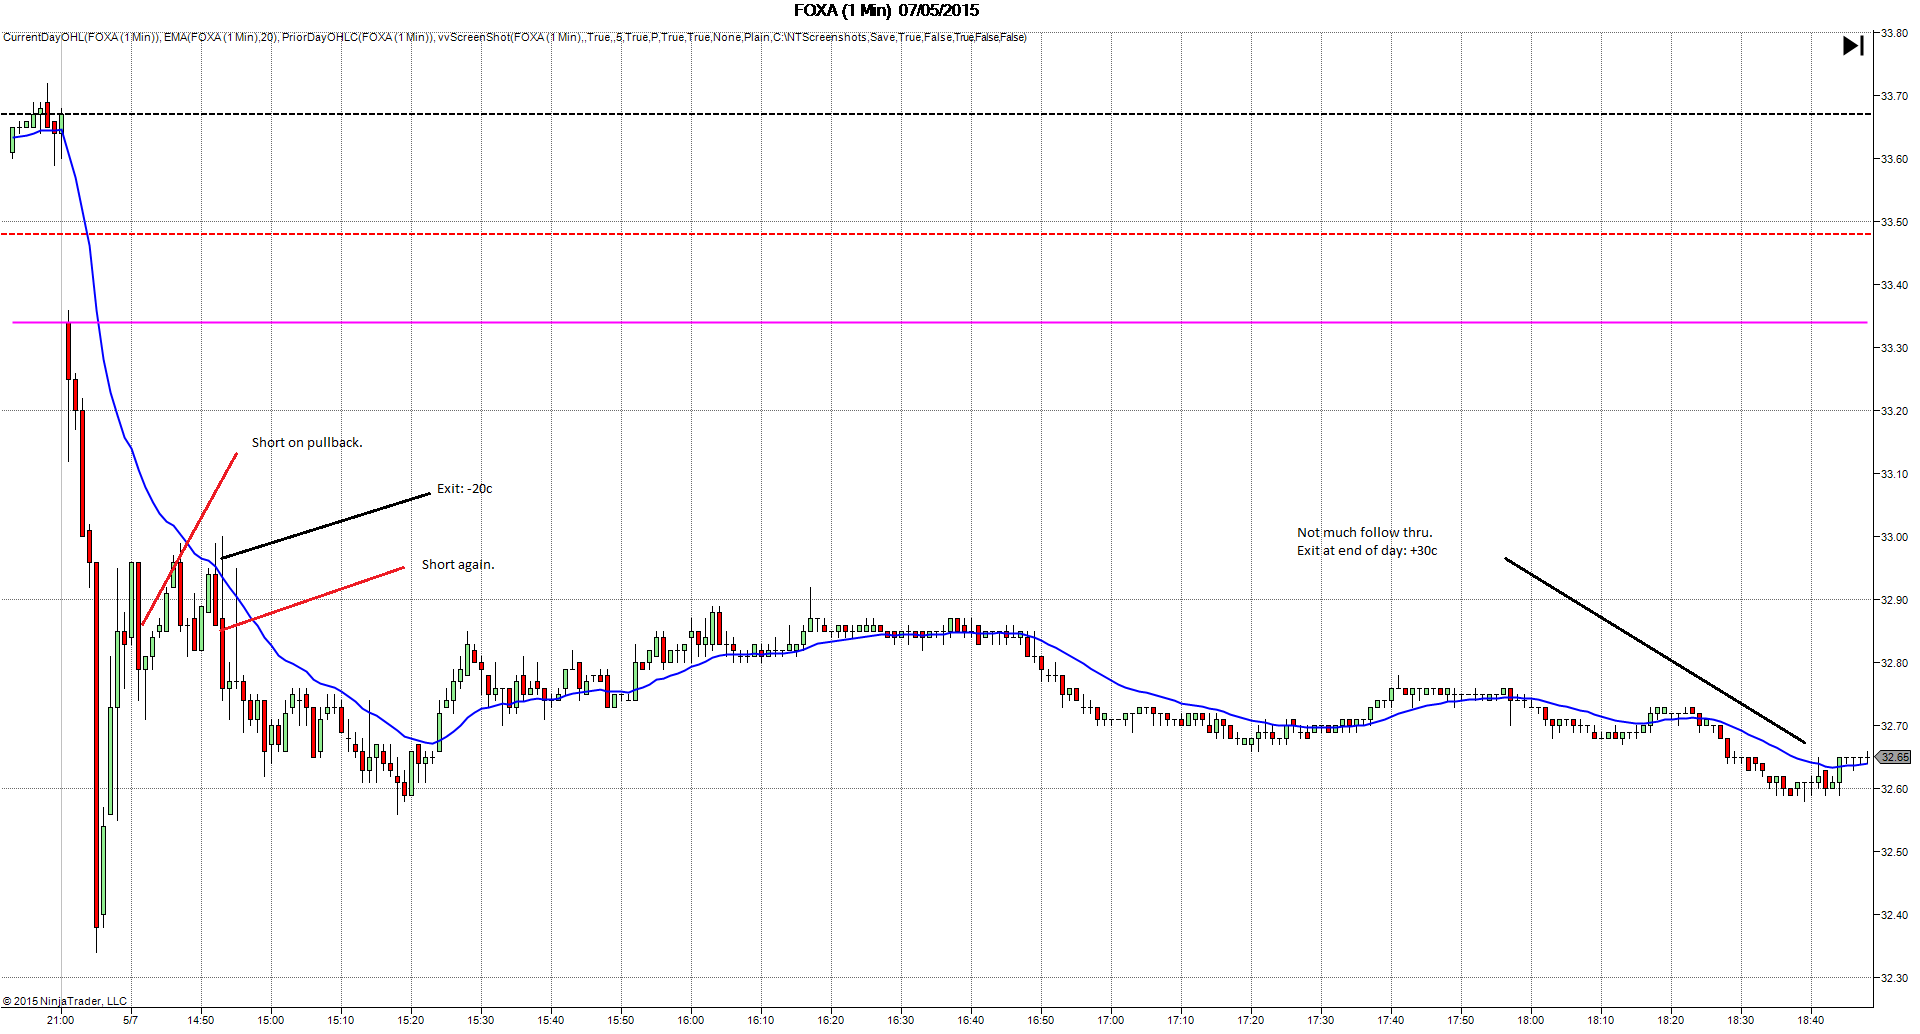Click the skip-to-latest-bar arrow icon
The width and height of the screenshot is (1920, 1034).
point(1853,46)
